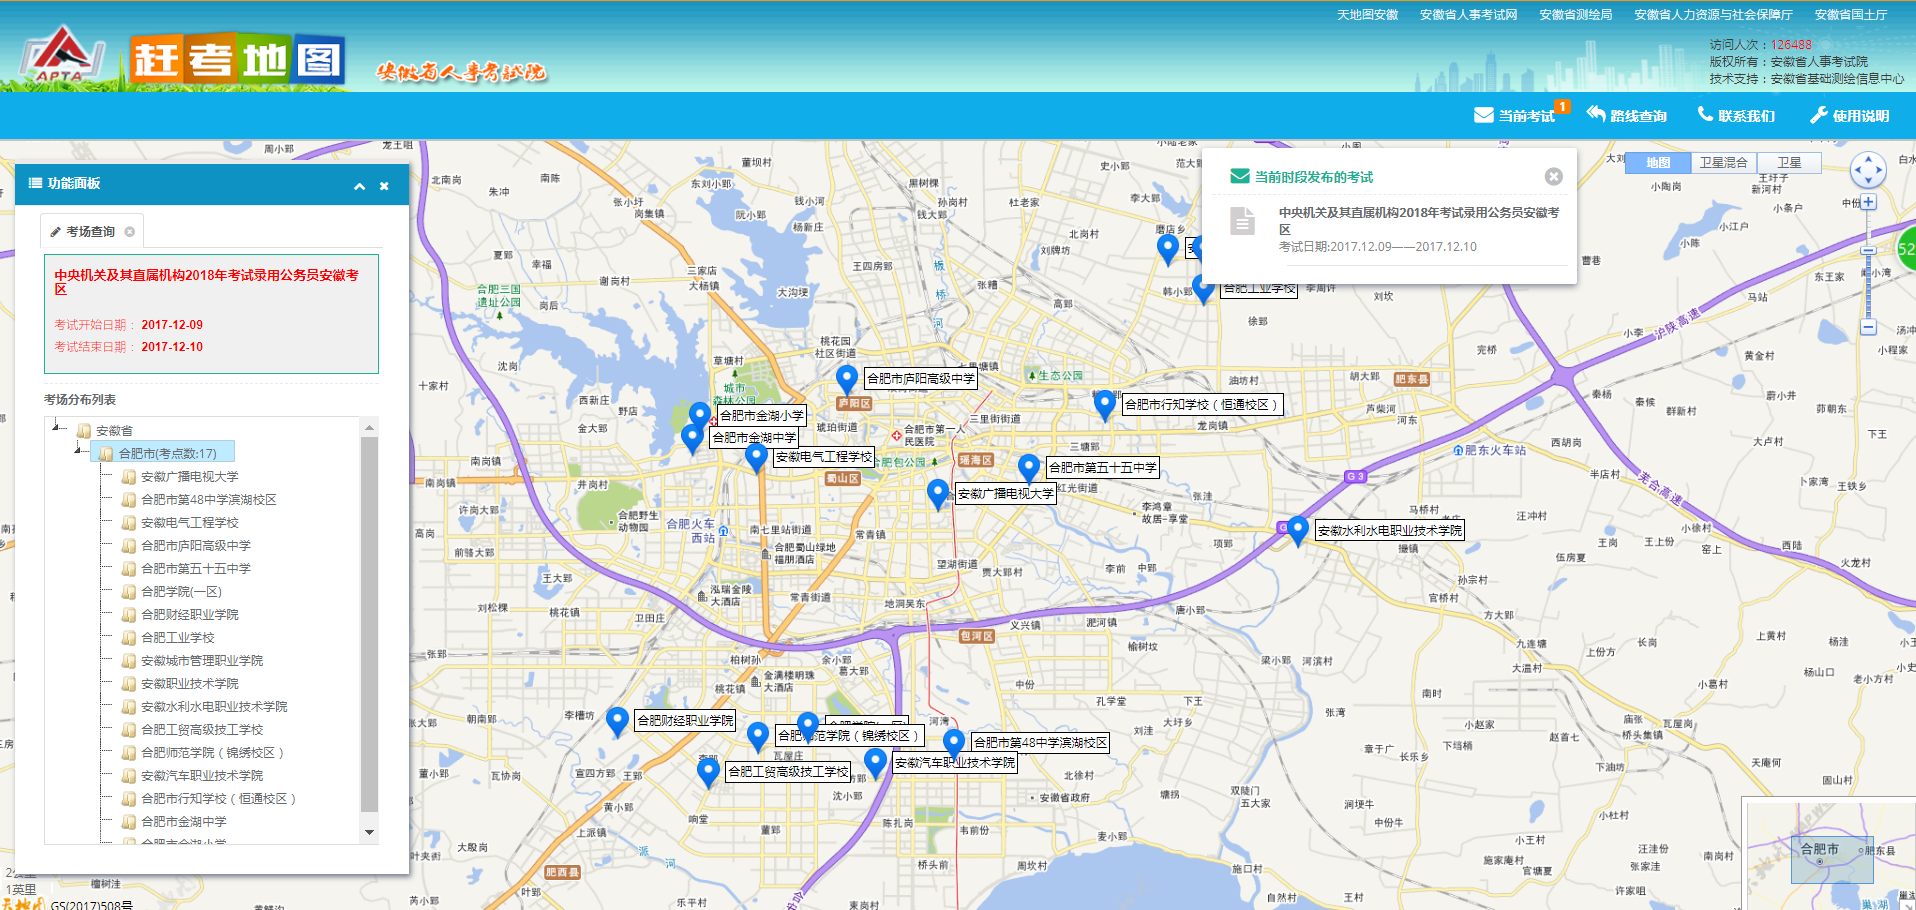Switch map to 卫星混合 view

pos(1723,162)
